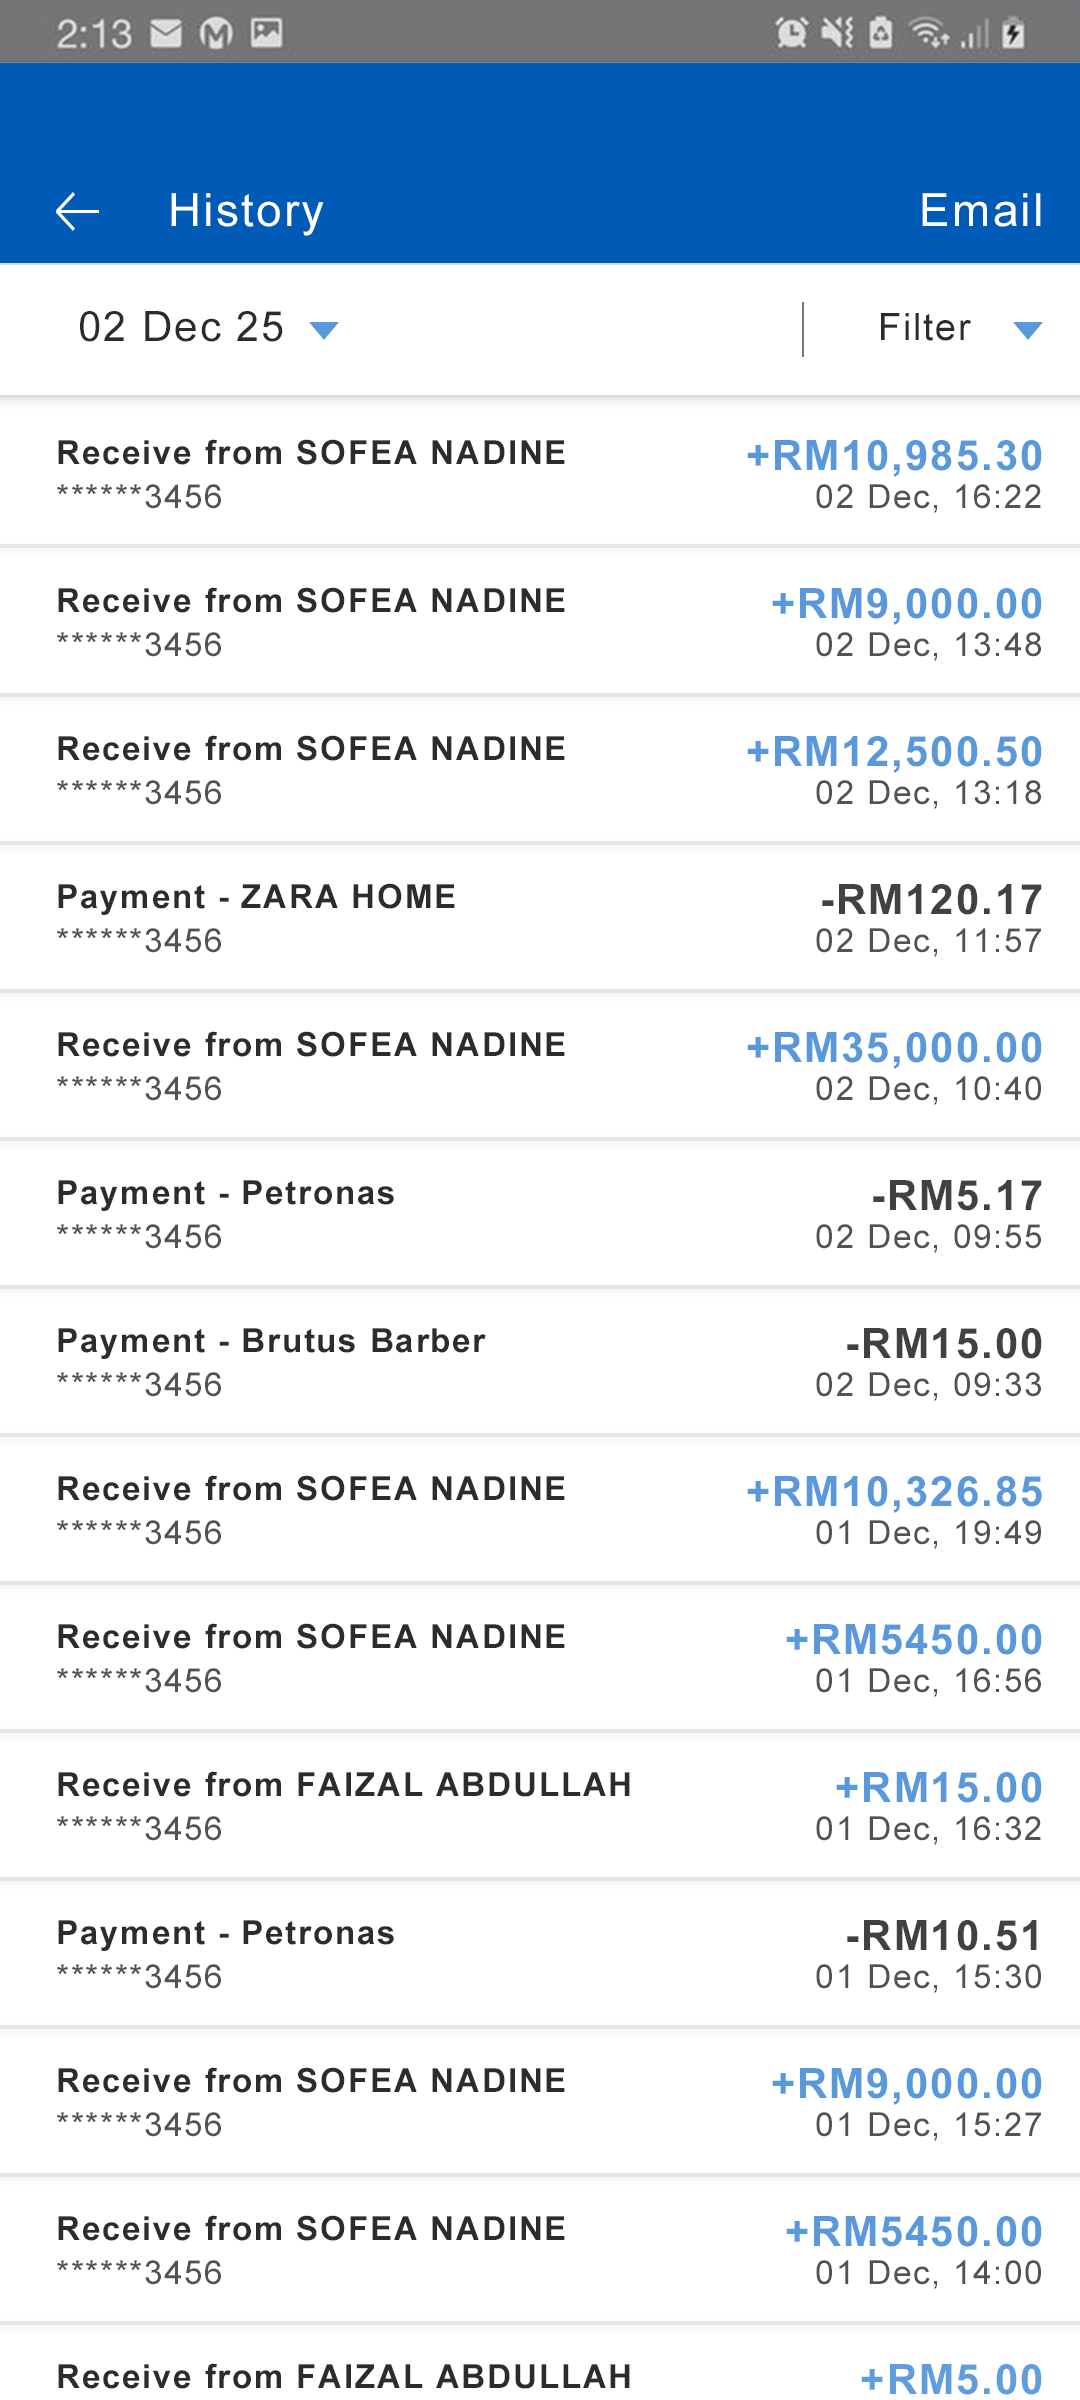This screenshot has width=1080, height=2400.
Task: Select the ZARA HOME payment entry
Action: click(x=540, y=917)
